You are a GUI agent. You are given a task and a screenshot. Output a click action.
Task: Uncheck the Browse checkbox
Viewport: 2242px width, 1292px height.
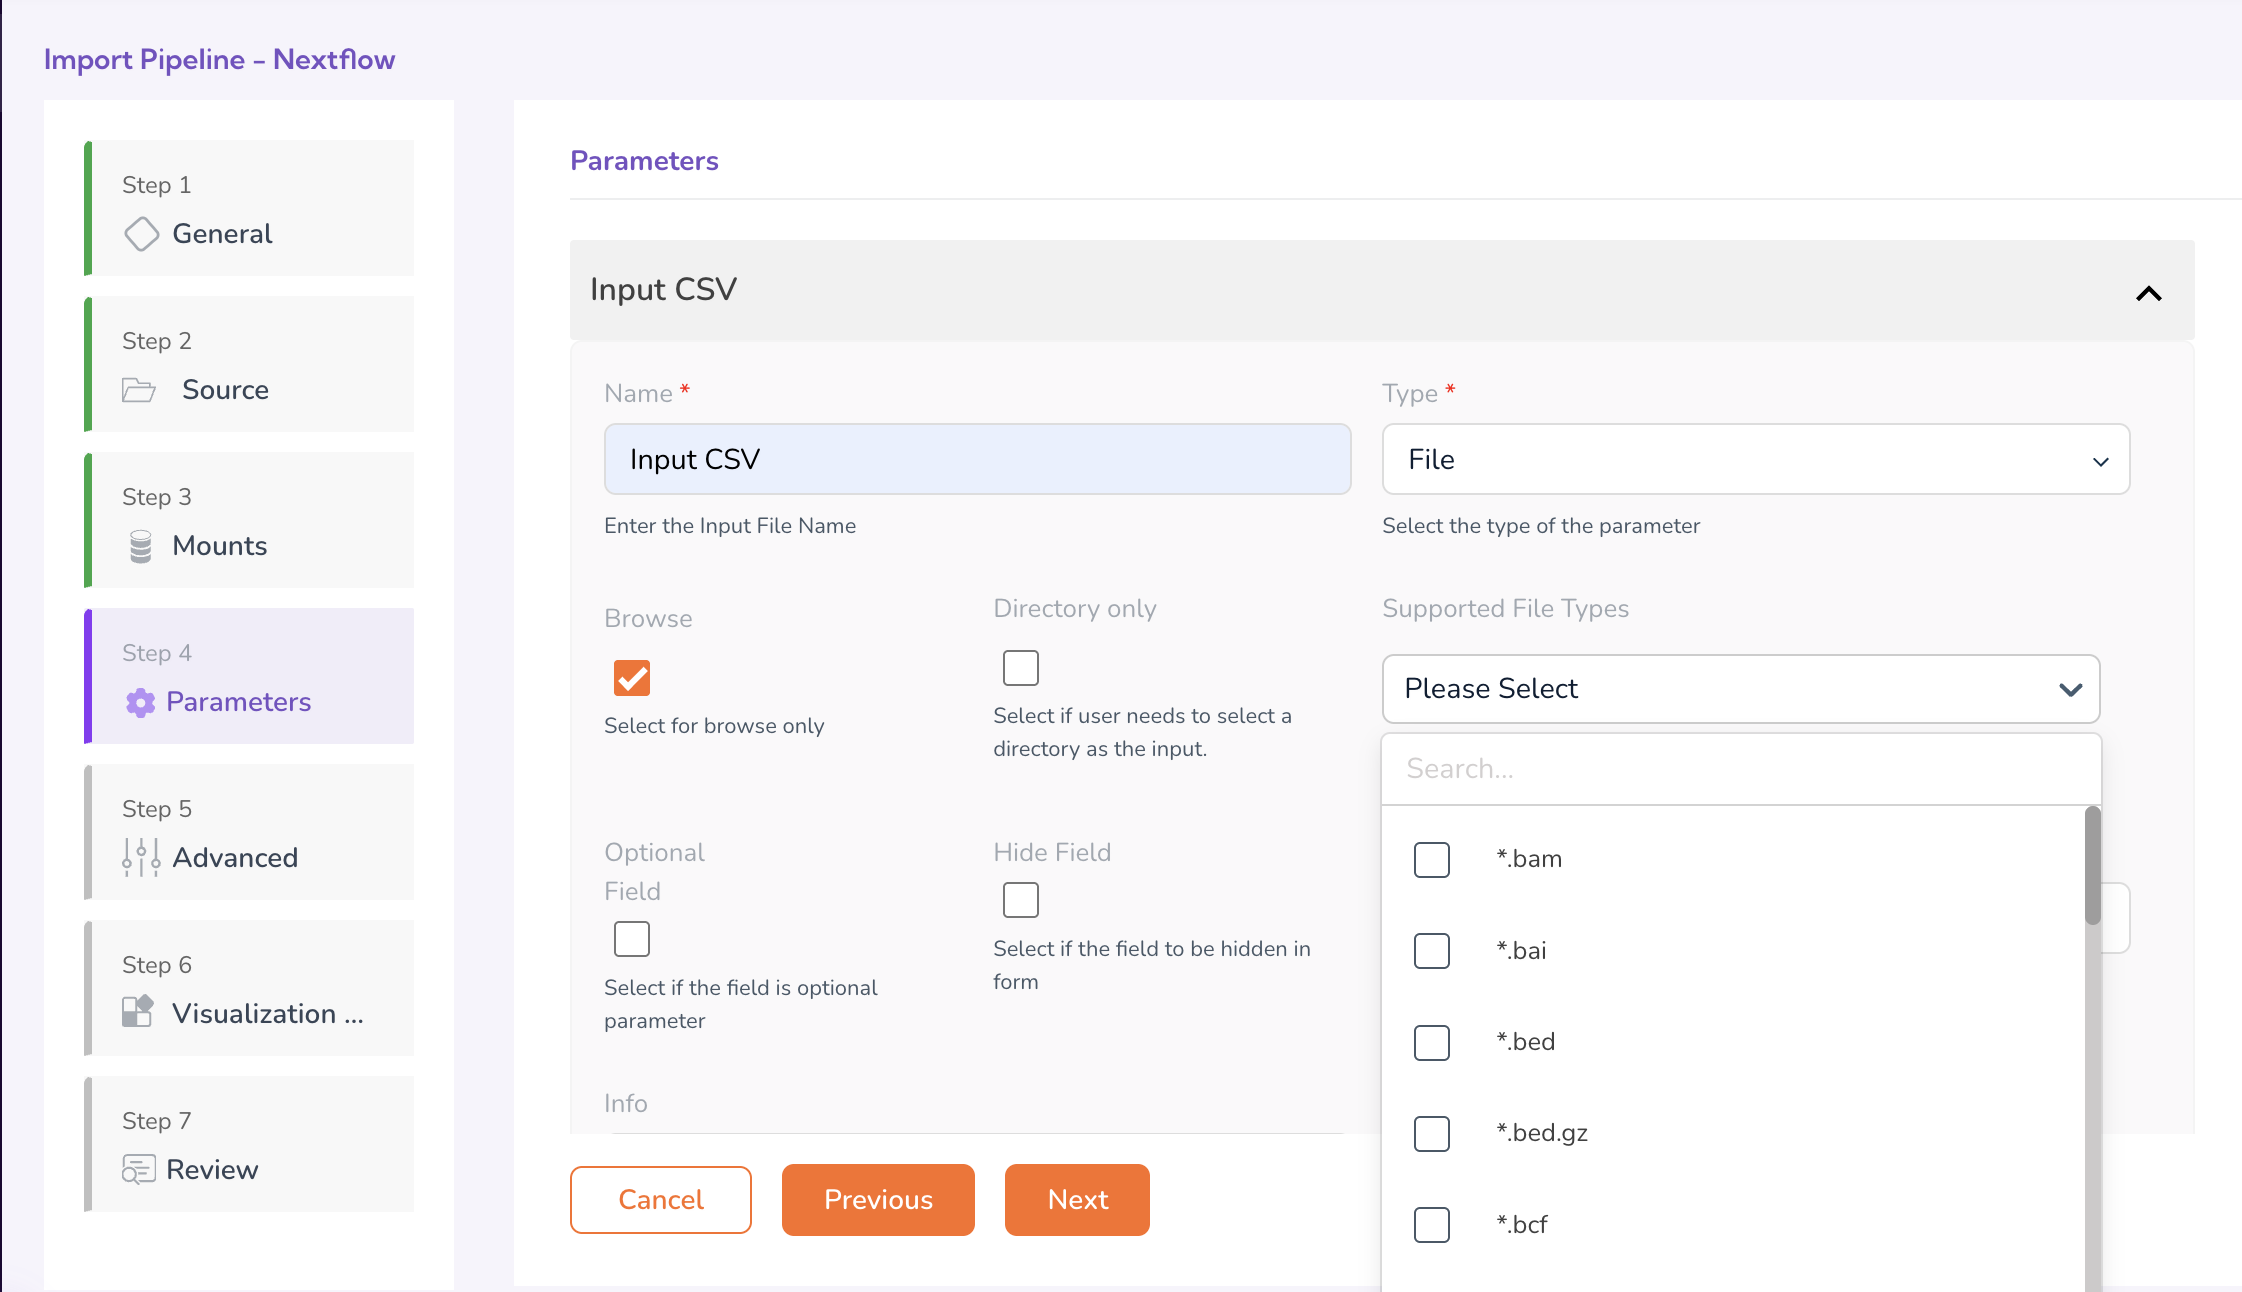point(632,678)
